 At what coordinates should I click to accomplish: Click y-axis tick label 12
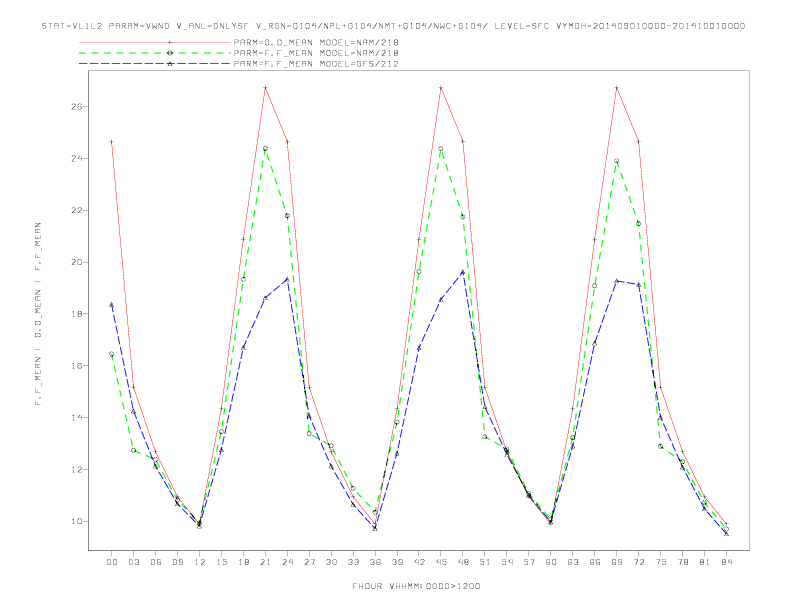[x=77, y=470]
